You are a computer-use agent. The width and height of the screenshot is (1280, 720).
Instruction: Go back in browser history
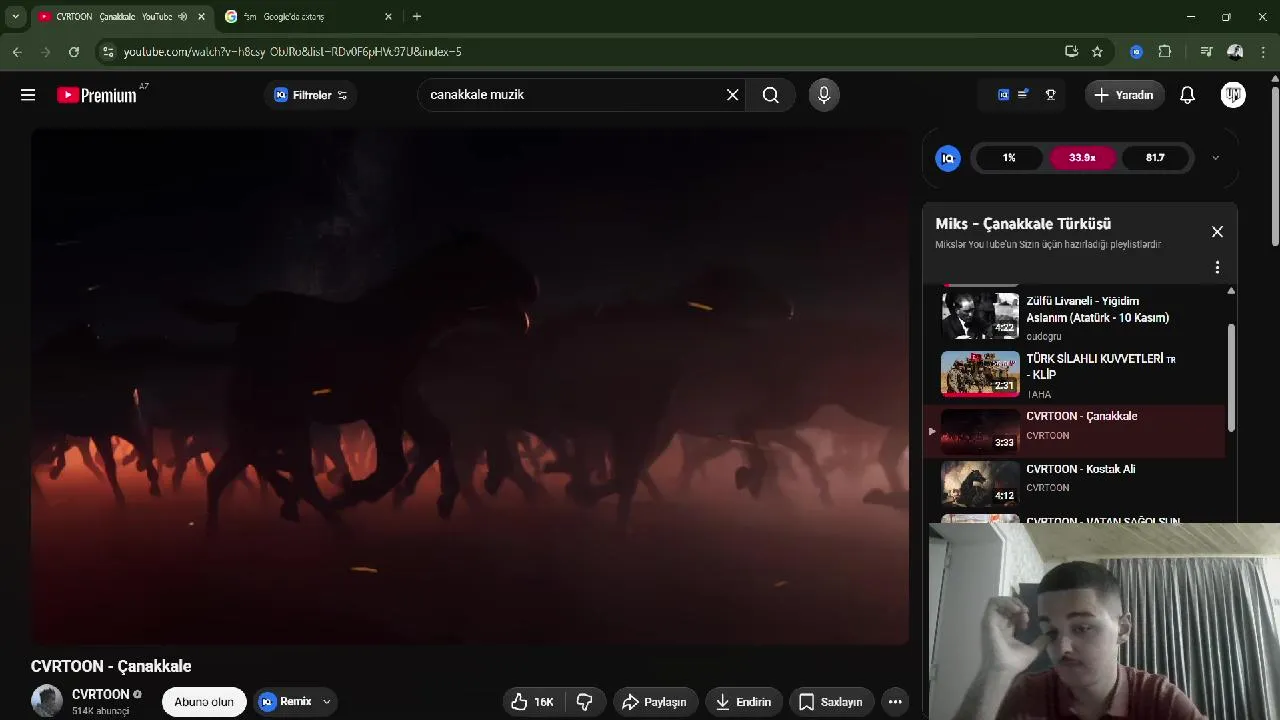coord(17,52)
